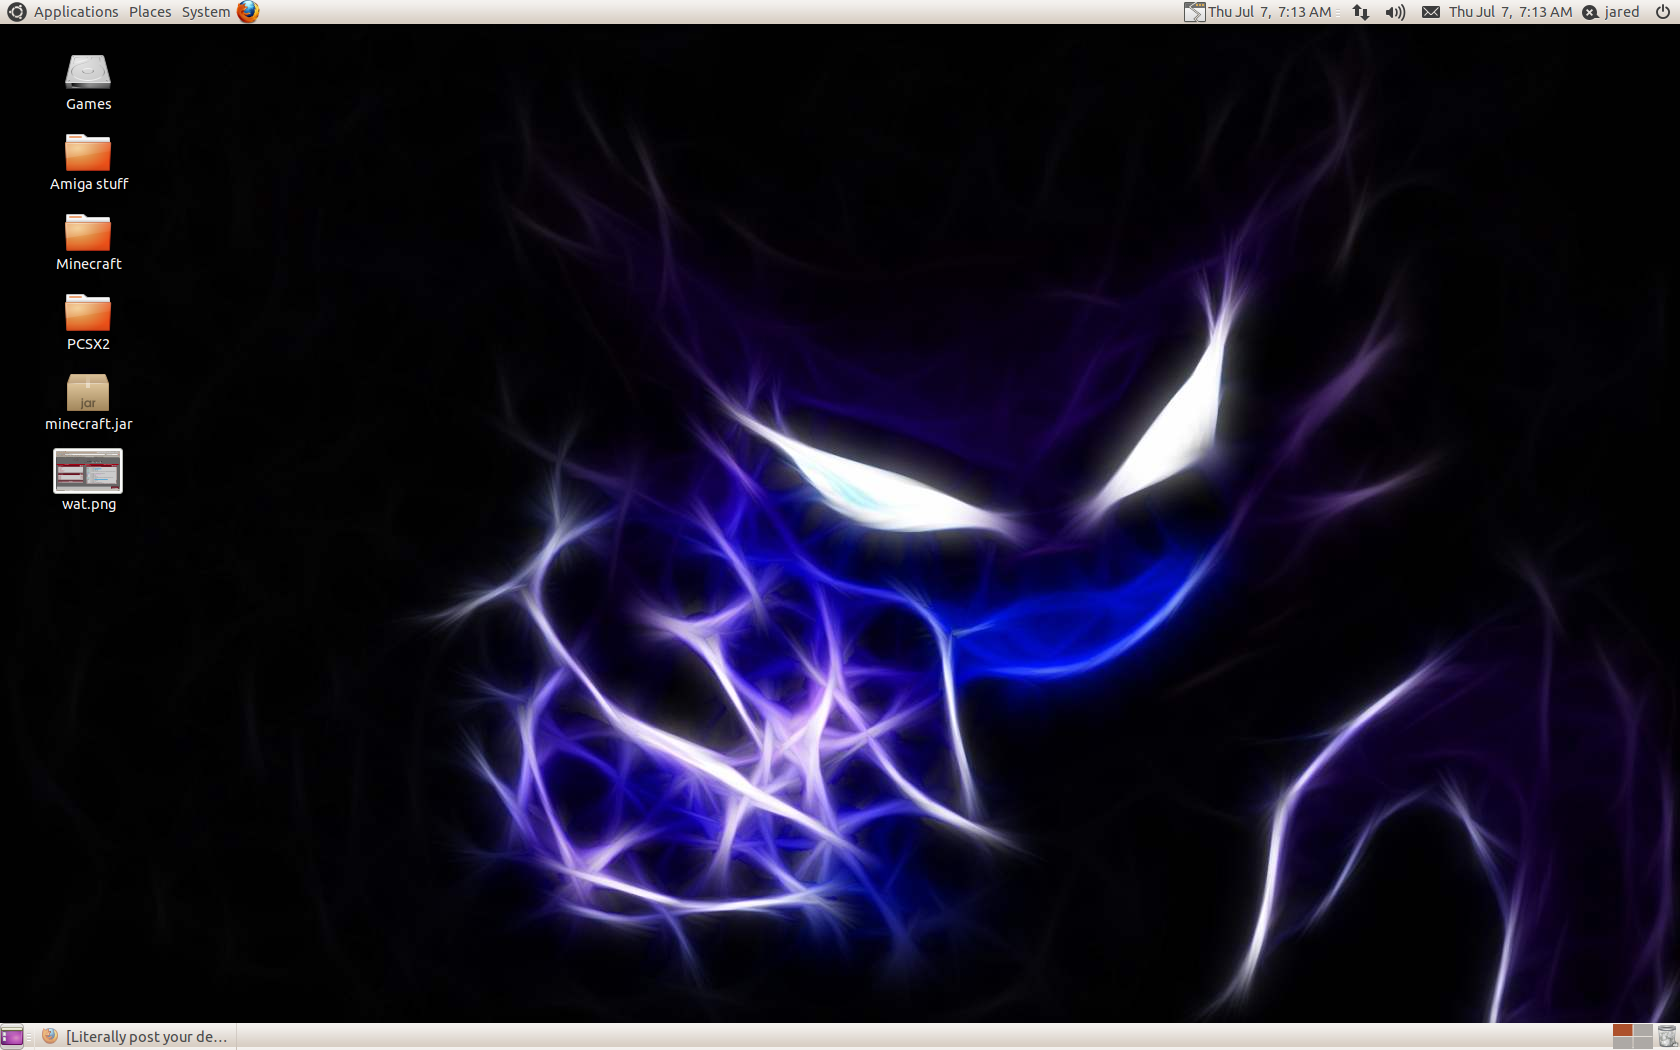Open the Amiga stuff folder
The height and width of the screenshot is (1050, 1680).
[x=88, y=153]
